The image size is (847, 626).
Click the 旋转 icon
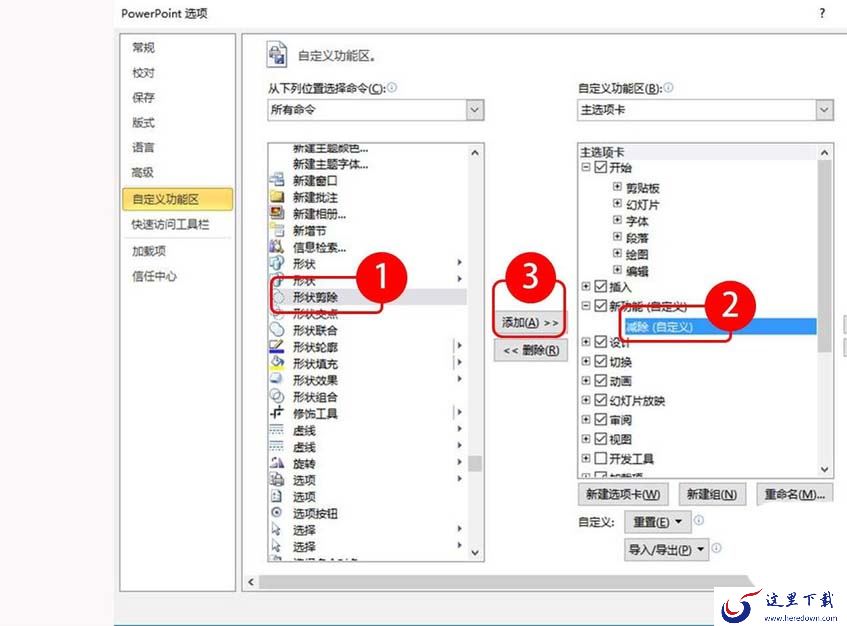(277, 463)
